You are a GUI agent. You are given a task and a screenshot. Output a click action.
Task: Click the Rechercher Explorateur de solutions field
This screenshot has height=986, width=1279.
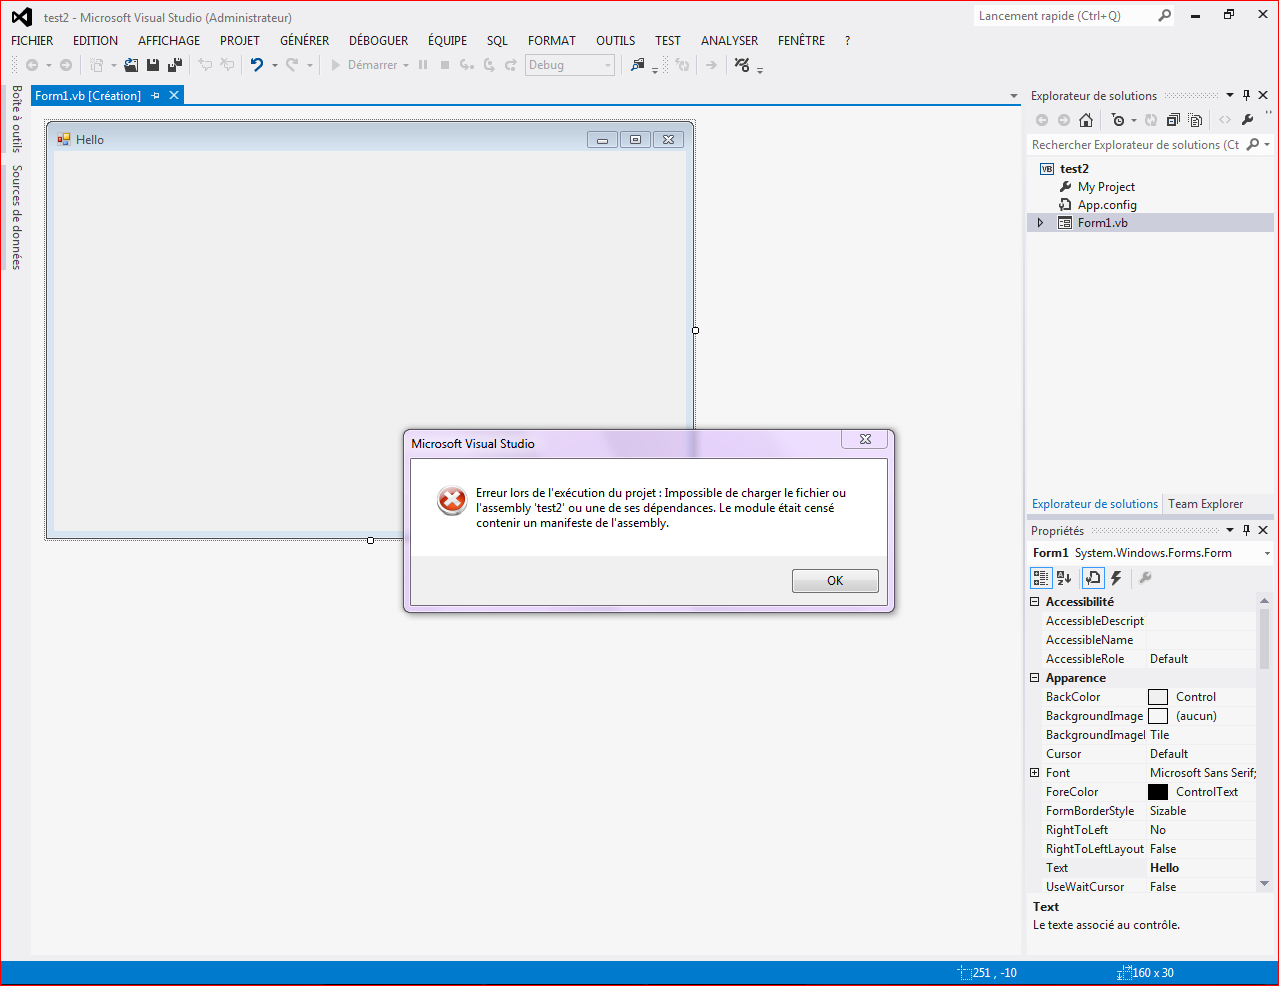click(x=1135, y=145)
